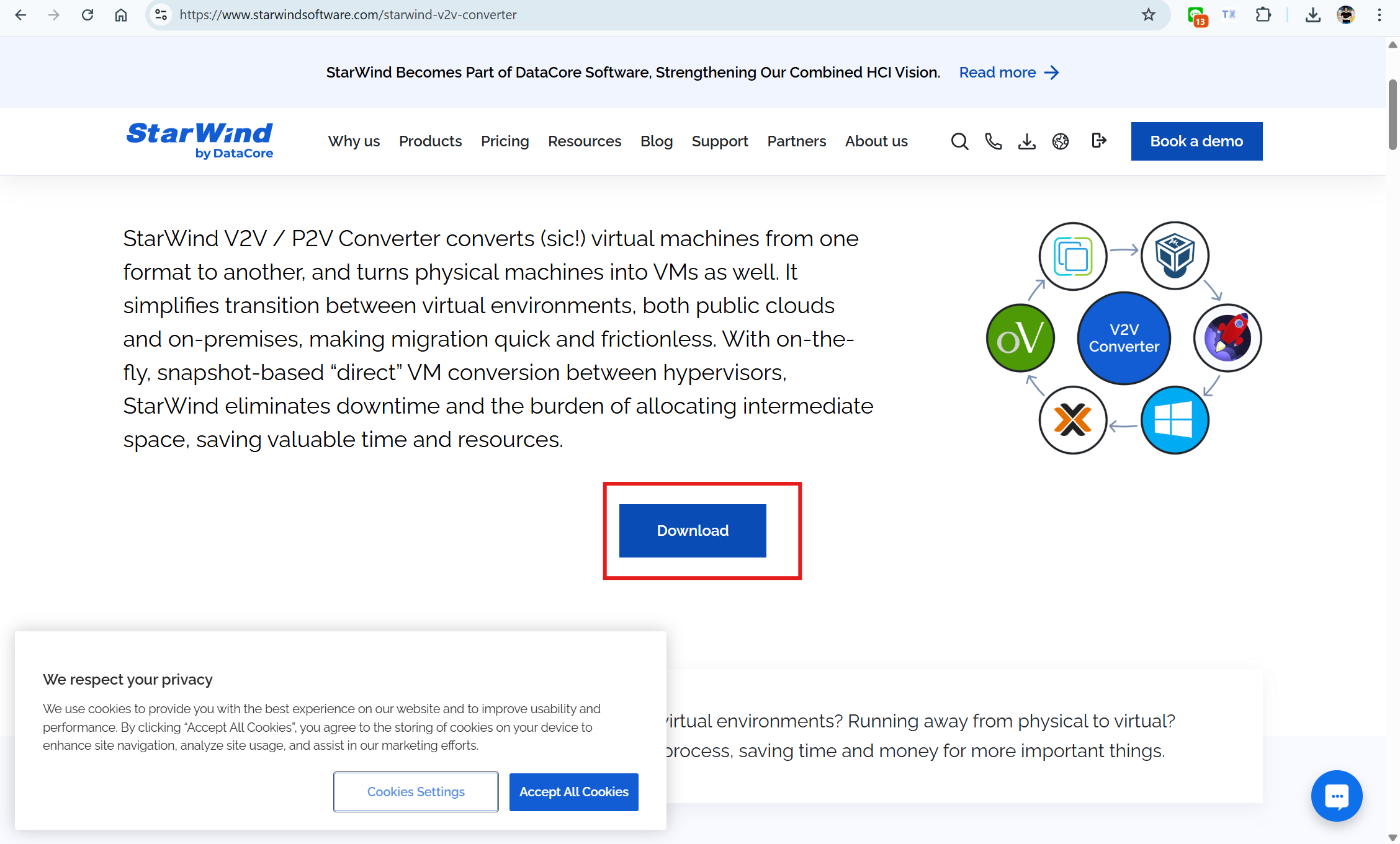Open the Pricing menu item
This screenshot has width=1400, height=844.
[505, 141]
